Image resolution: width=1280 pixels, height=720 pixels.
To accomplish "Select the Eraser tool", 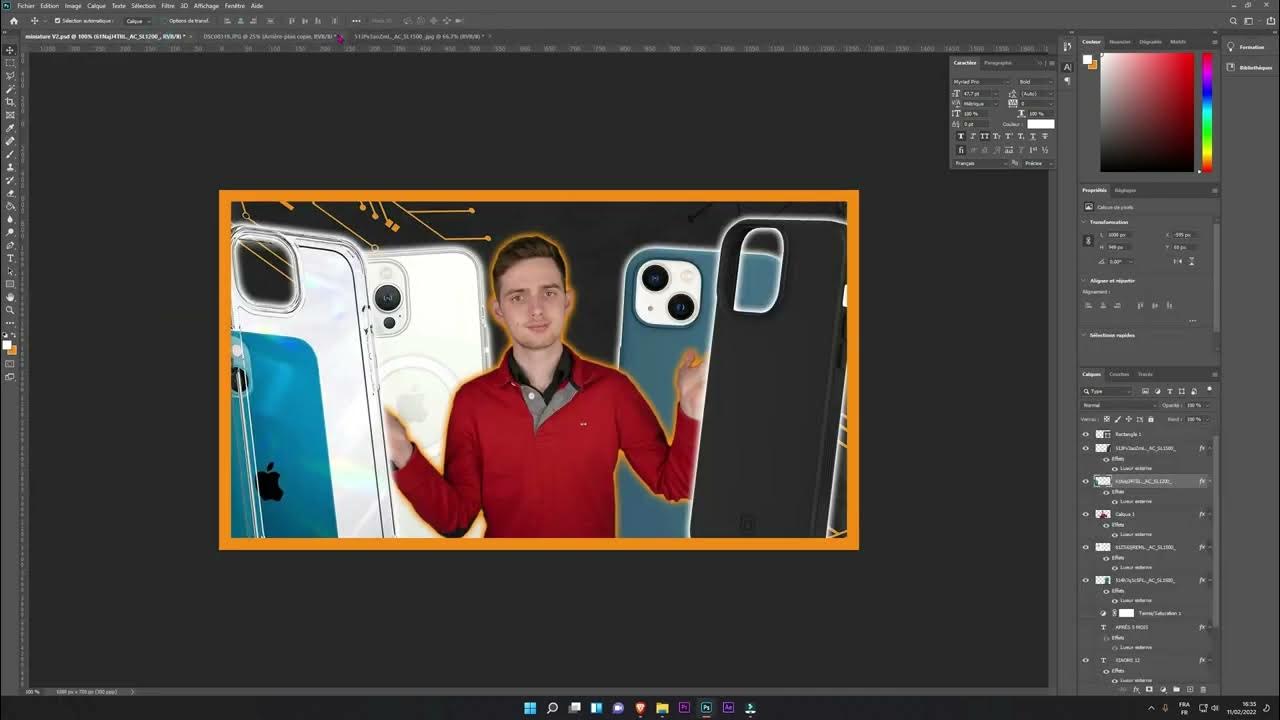I will 10,193.
